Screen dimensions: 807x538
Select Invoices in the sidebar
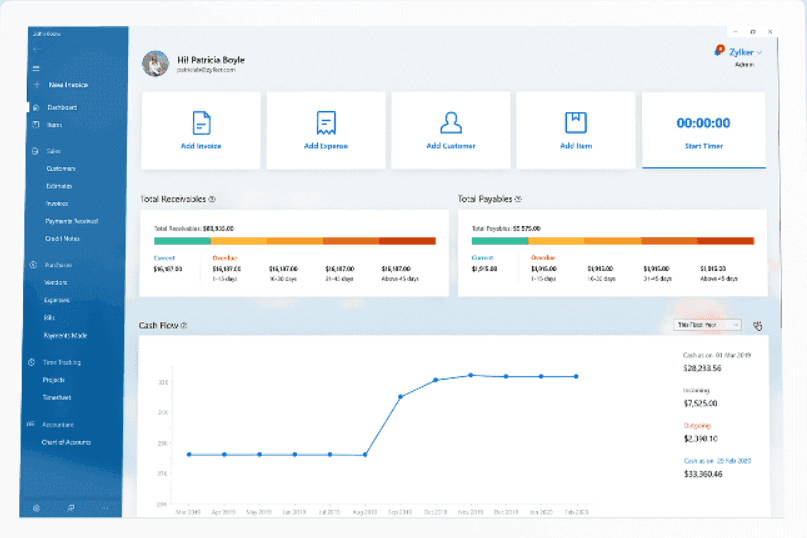tap(57, 204)
